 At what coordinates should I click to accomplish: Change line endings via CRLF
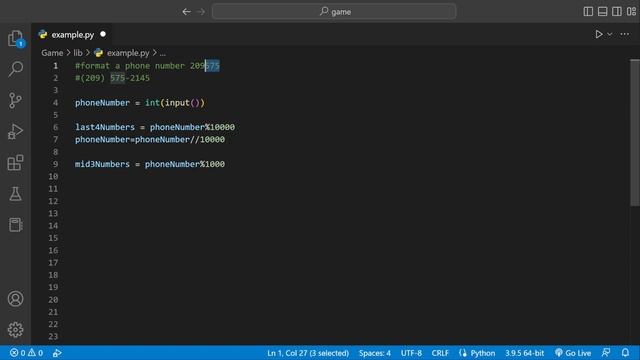tap(440, 353)
